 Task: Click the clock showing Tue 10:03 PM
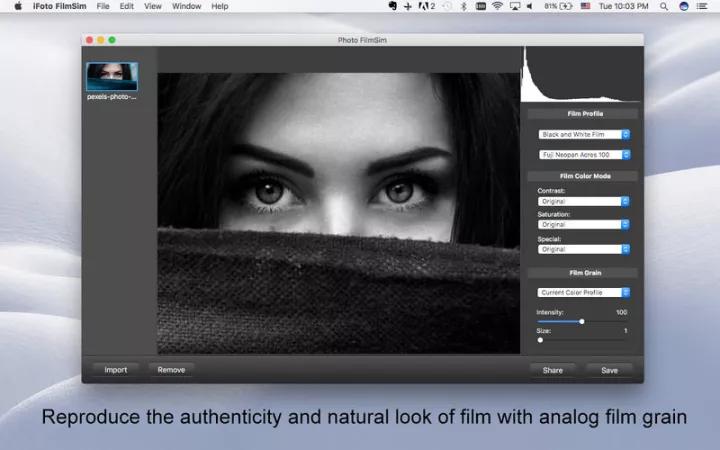click(624, 6)
